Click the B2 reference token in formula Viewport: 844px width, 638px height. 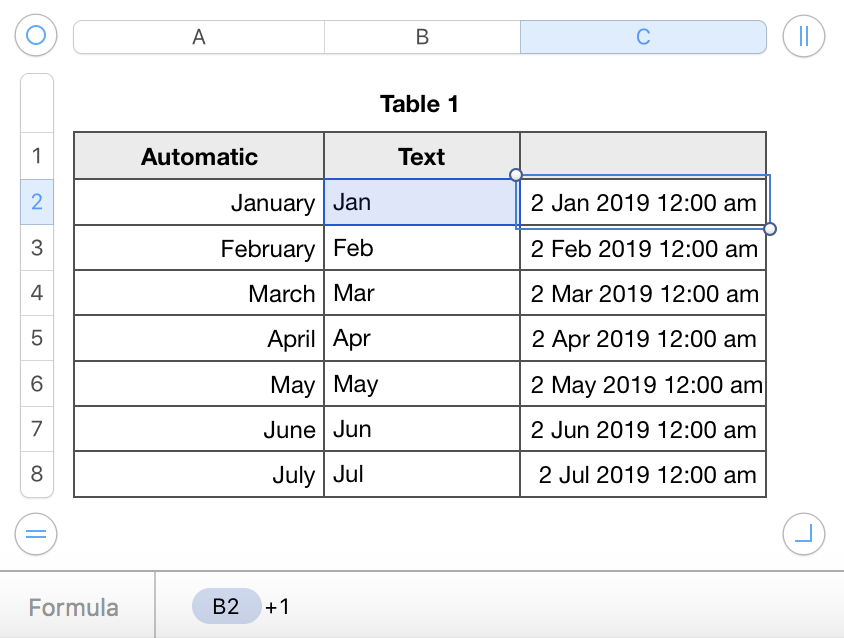pyautogui.click(x=226, y=606)
